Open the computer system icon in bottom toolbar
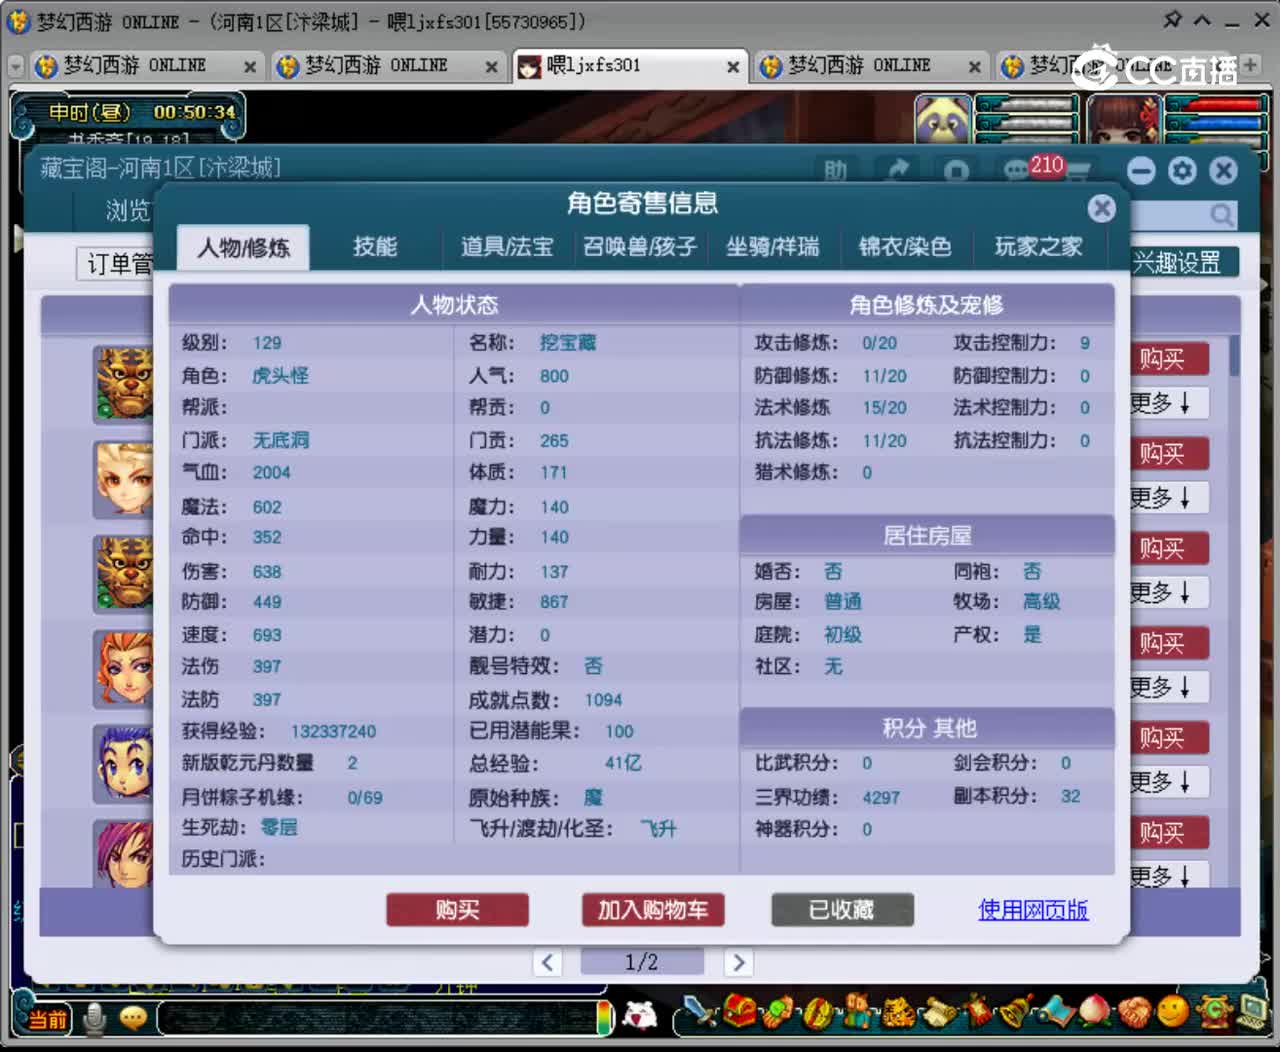The width and height of the screenshot is (1280, 1052). [1252, 1012]
